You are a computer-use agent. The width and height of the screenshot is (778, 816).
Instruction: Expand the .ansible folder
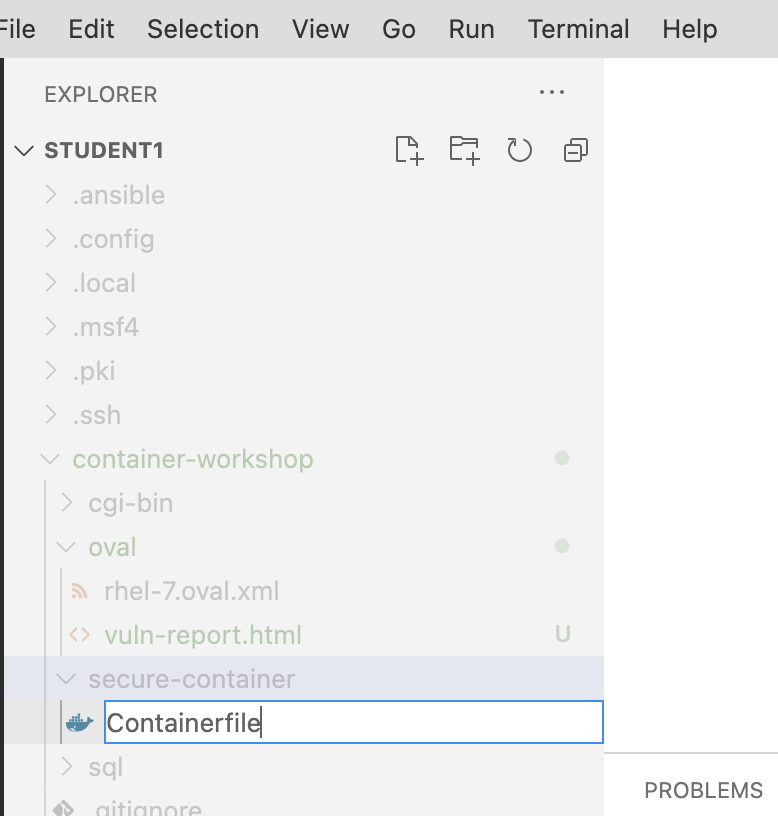coord(118,195)
